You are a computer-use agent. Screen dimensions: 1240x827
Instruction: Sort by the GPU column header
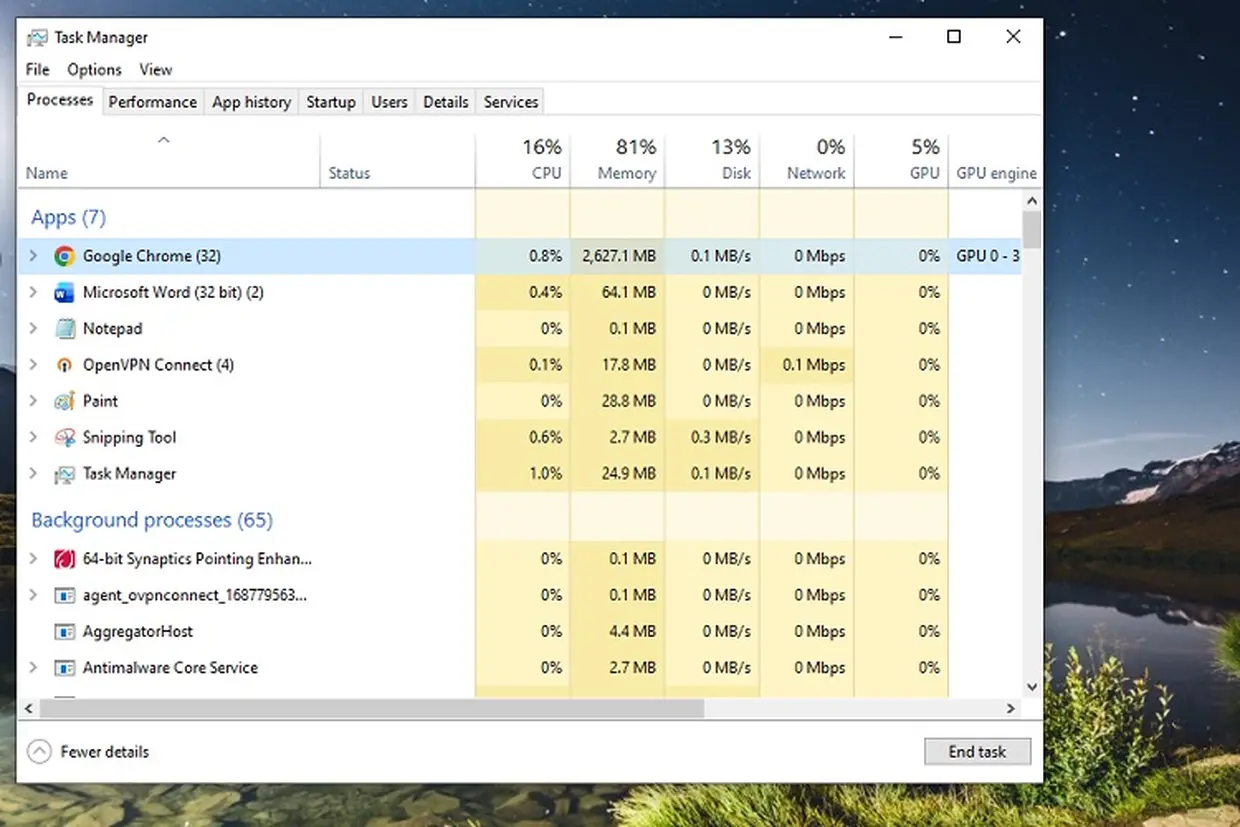coord(902,160)
